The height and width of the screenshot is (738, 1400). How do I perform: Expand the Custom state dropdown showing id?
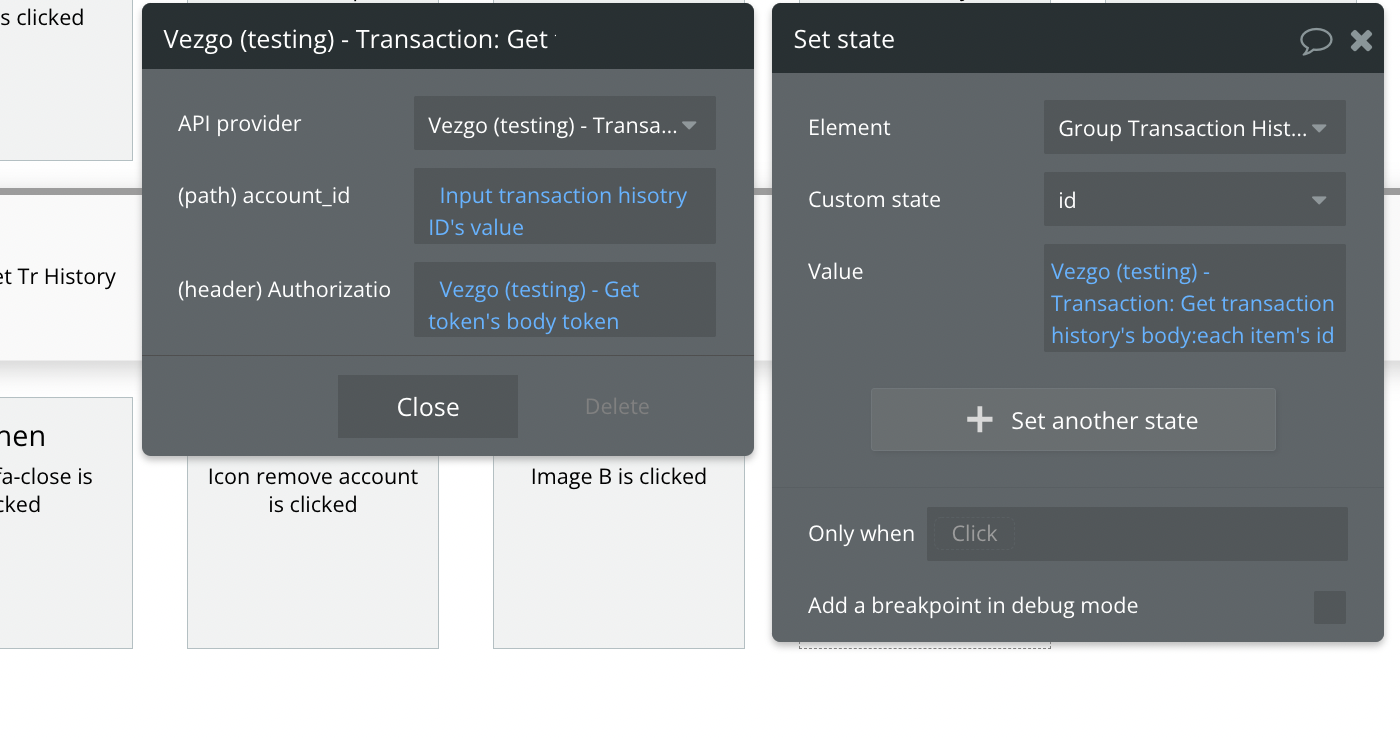tap(1194, 200)
